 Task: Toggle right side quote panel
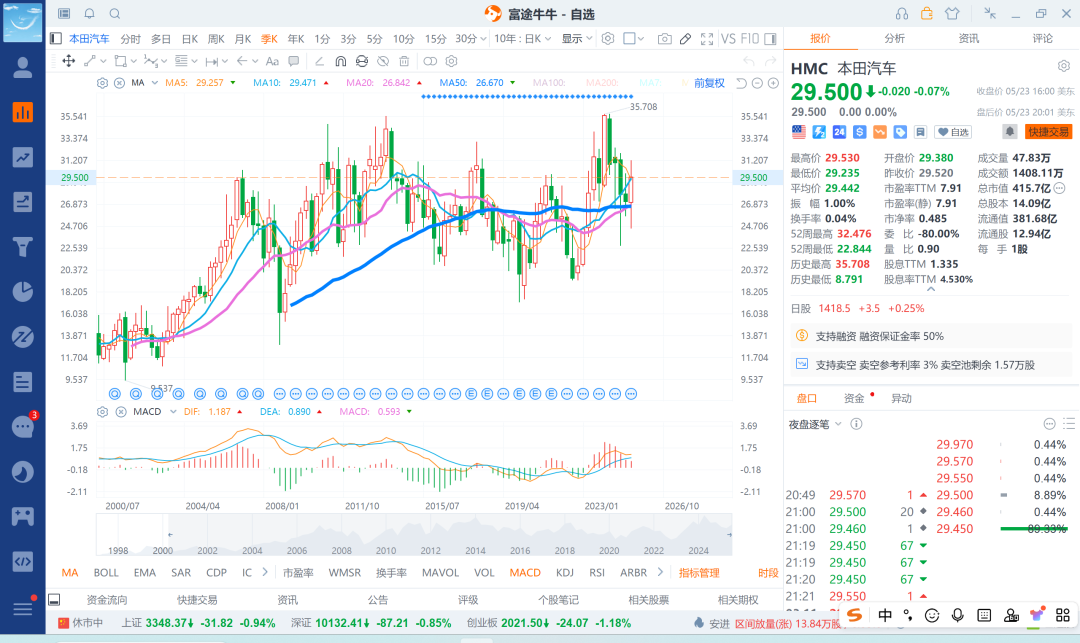coord(770,39)
